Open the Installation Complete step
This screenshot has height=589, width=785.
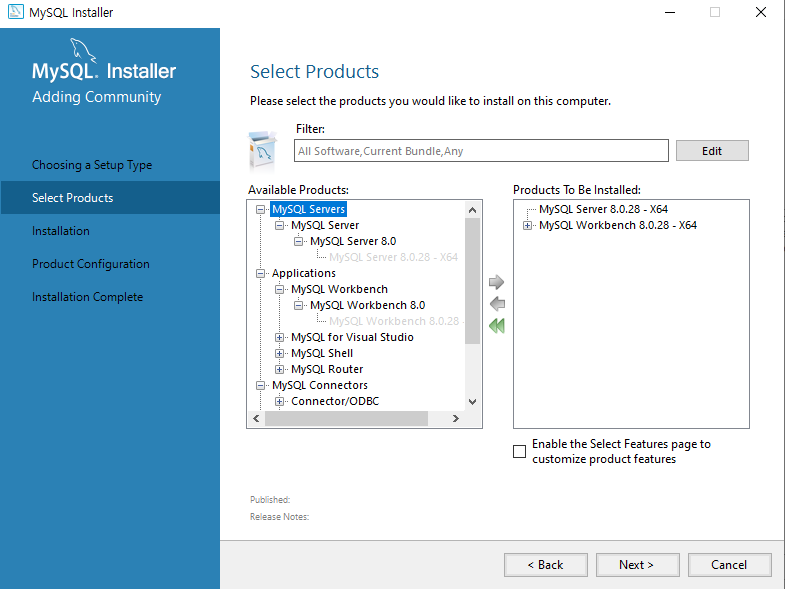[88, 297]
